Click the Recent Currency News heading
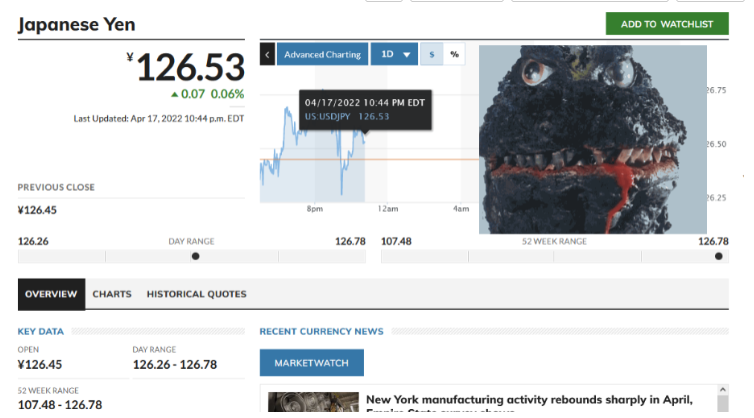This screenshot has height=418, width=754. (x=321, y=331)
